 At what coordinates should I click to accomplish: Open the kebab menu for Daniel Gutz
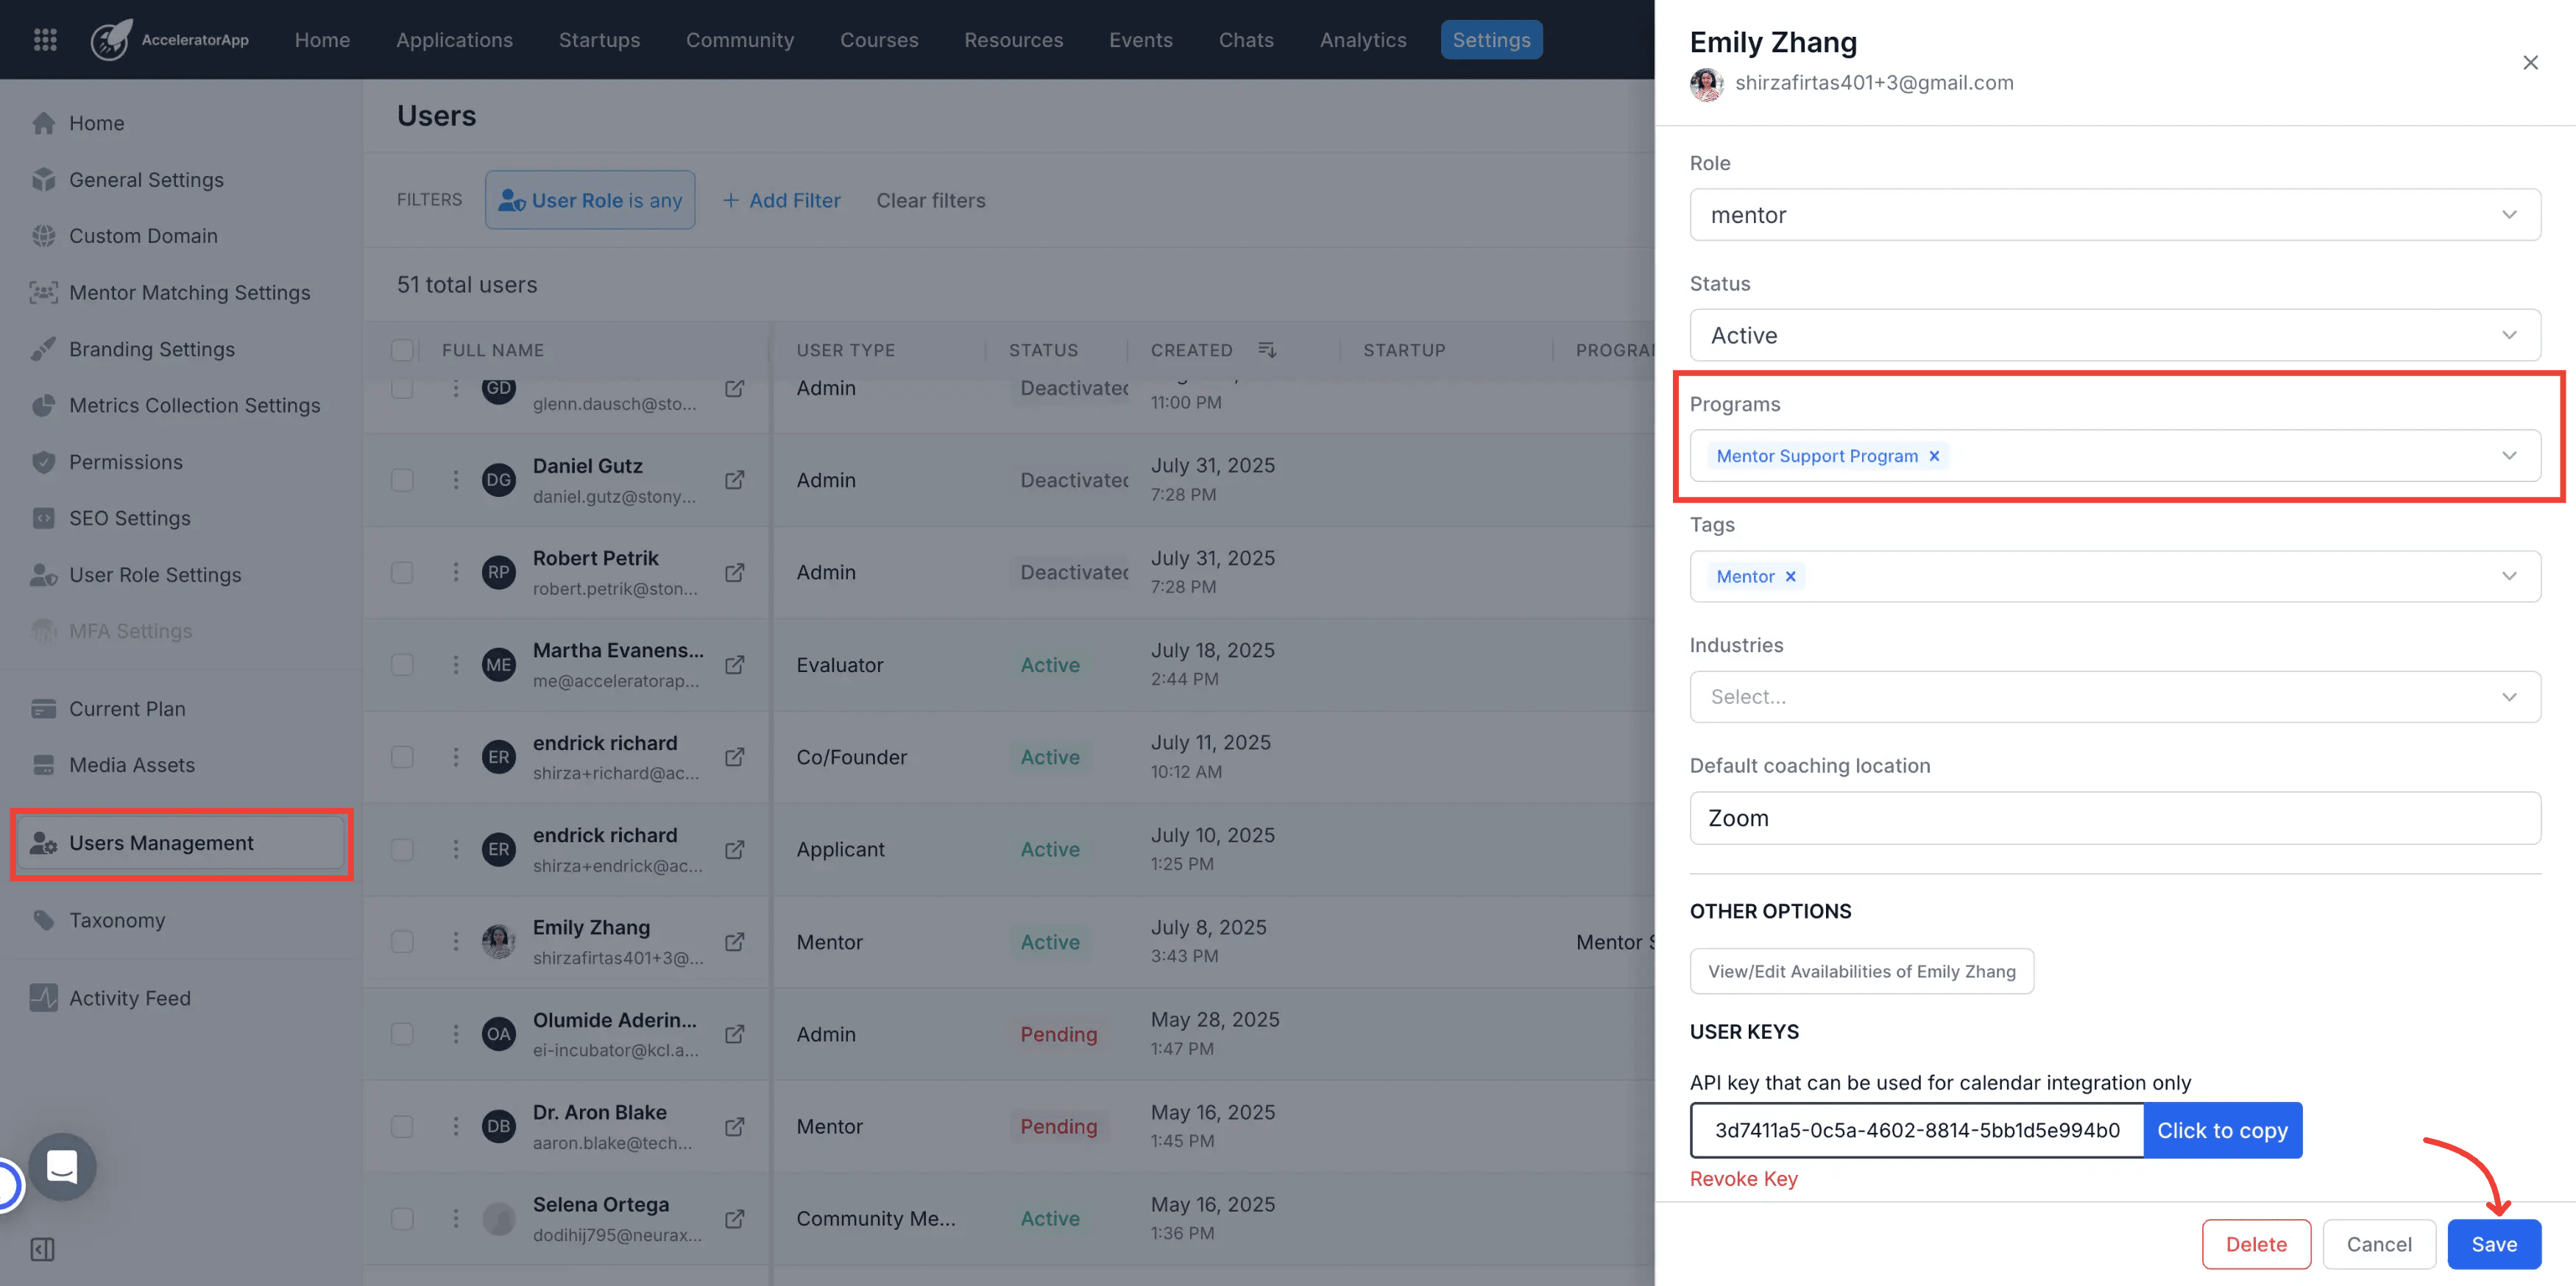point(456,480)
